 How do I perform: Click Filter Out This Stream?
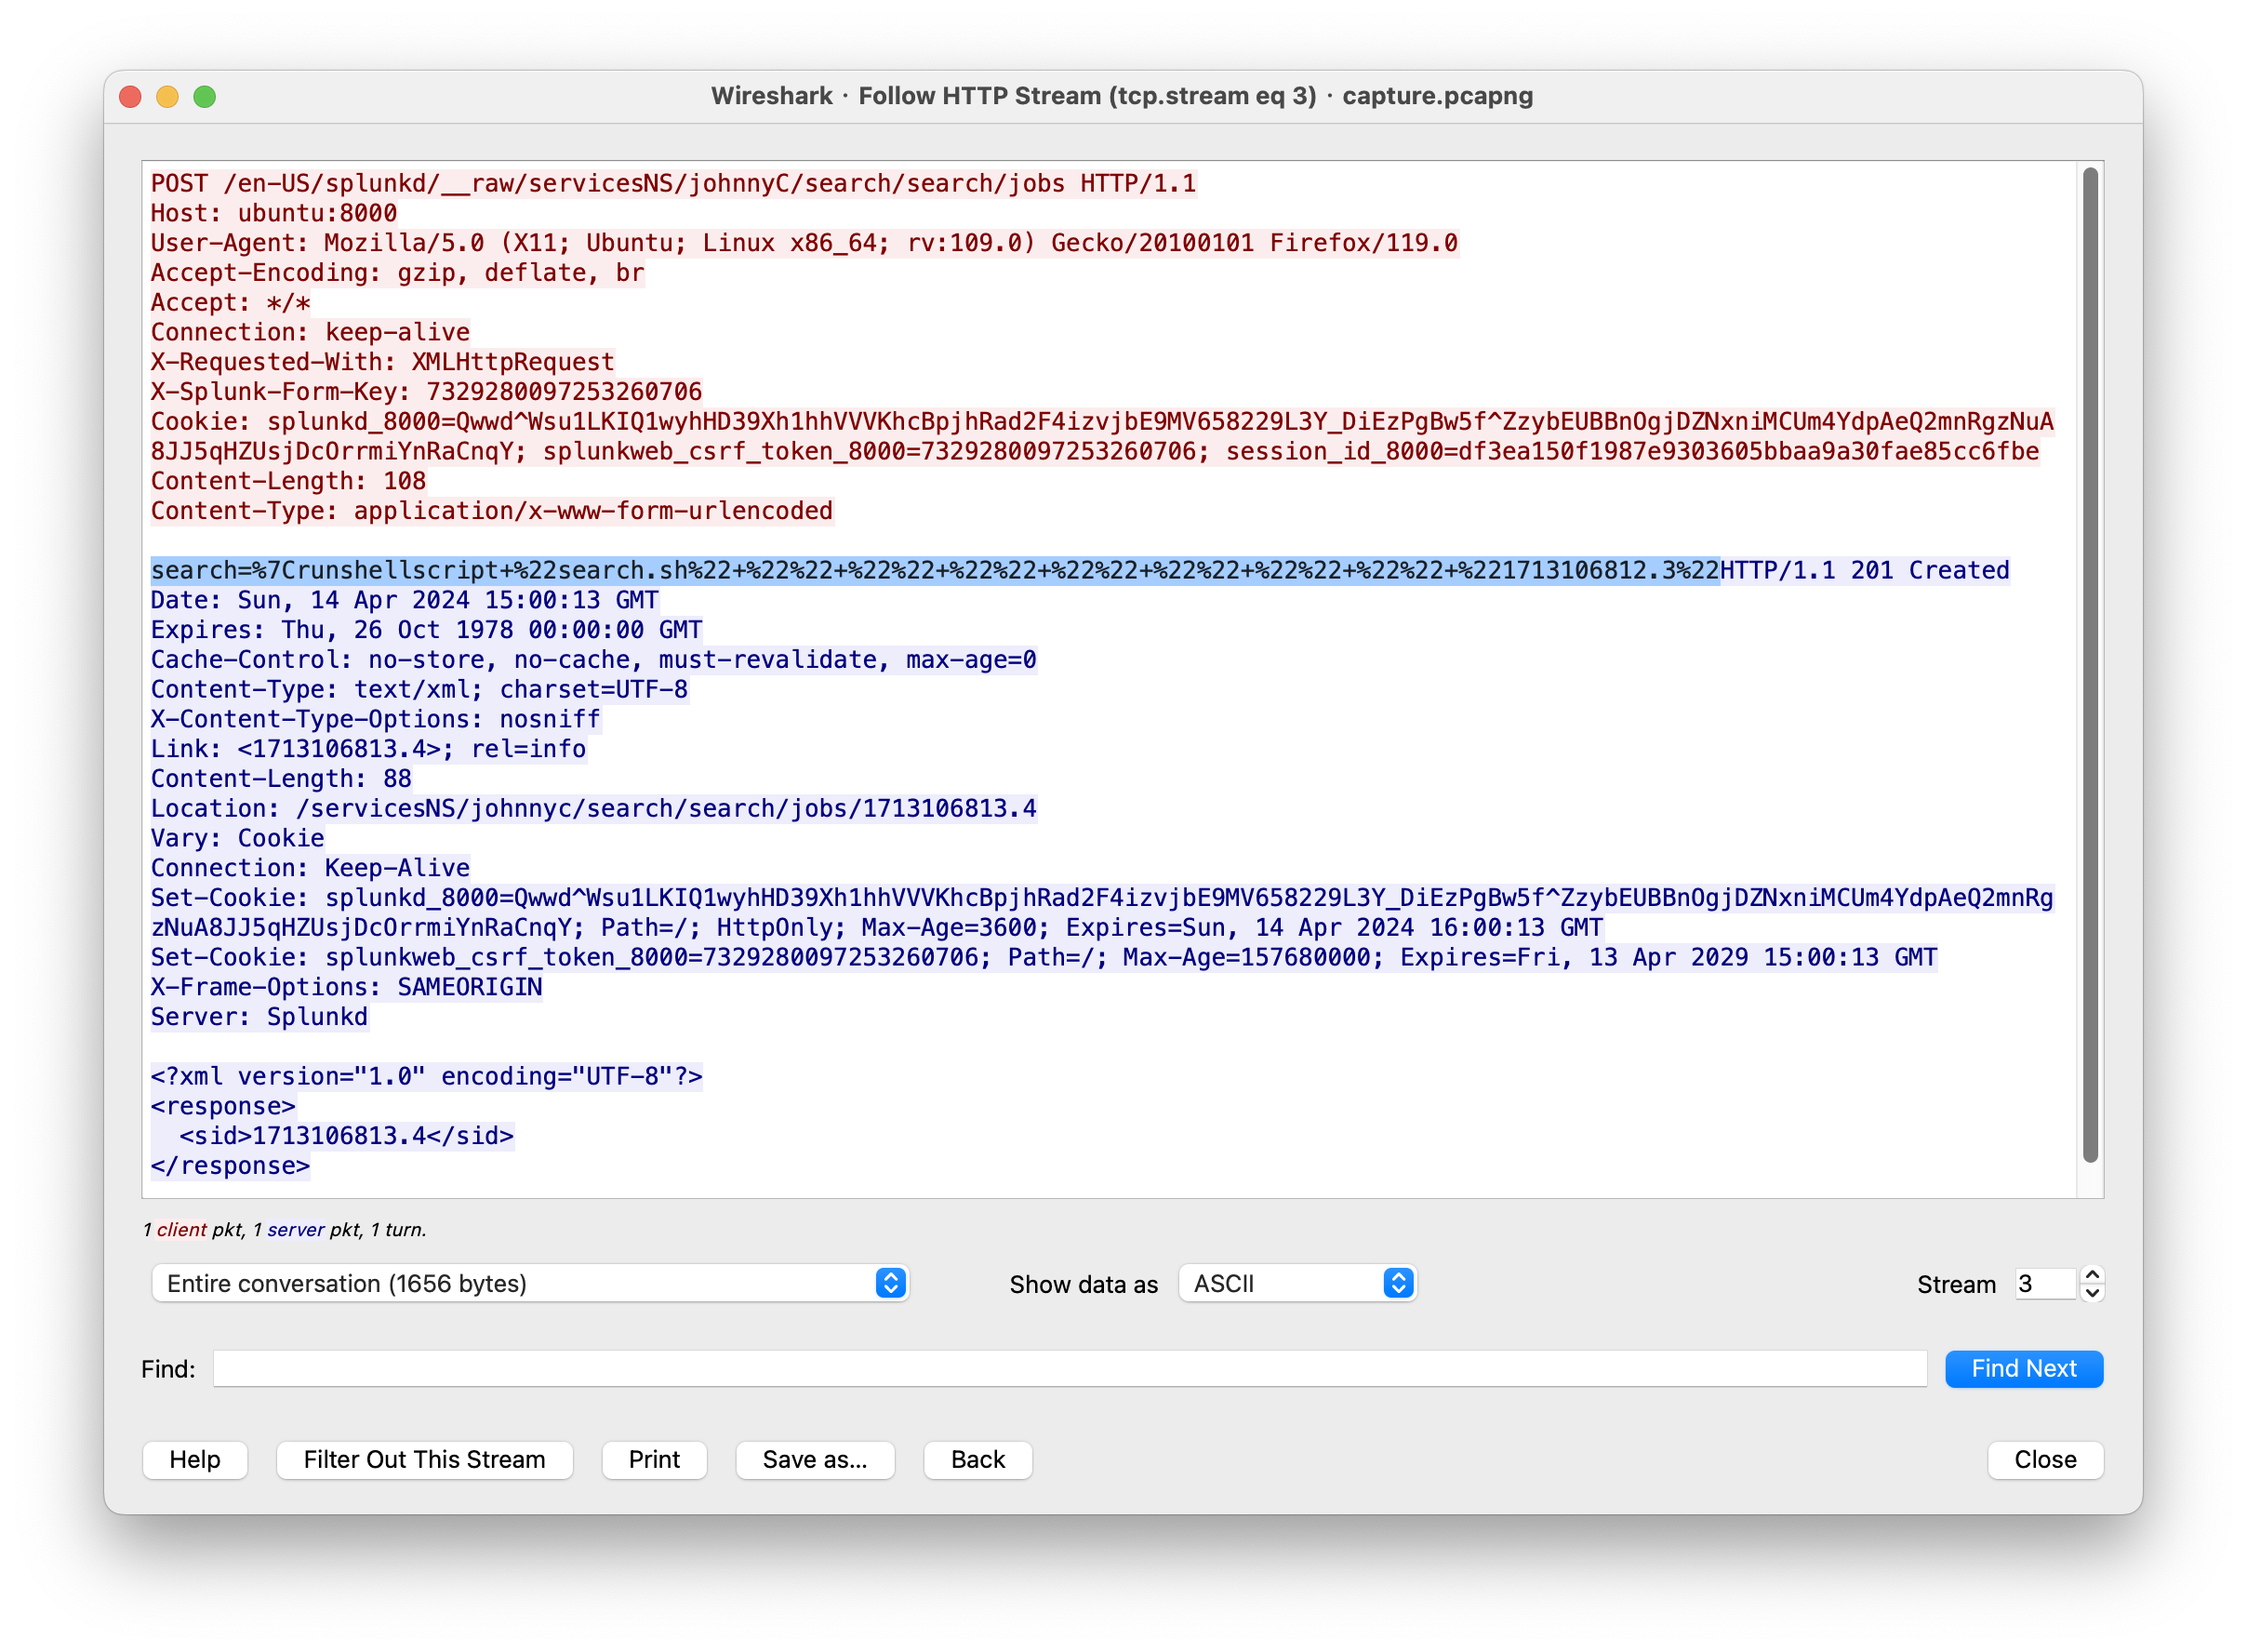[424, 1459]
